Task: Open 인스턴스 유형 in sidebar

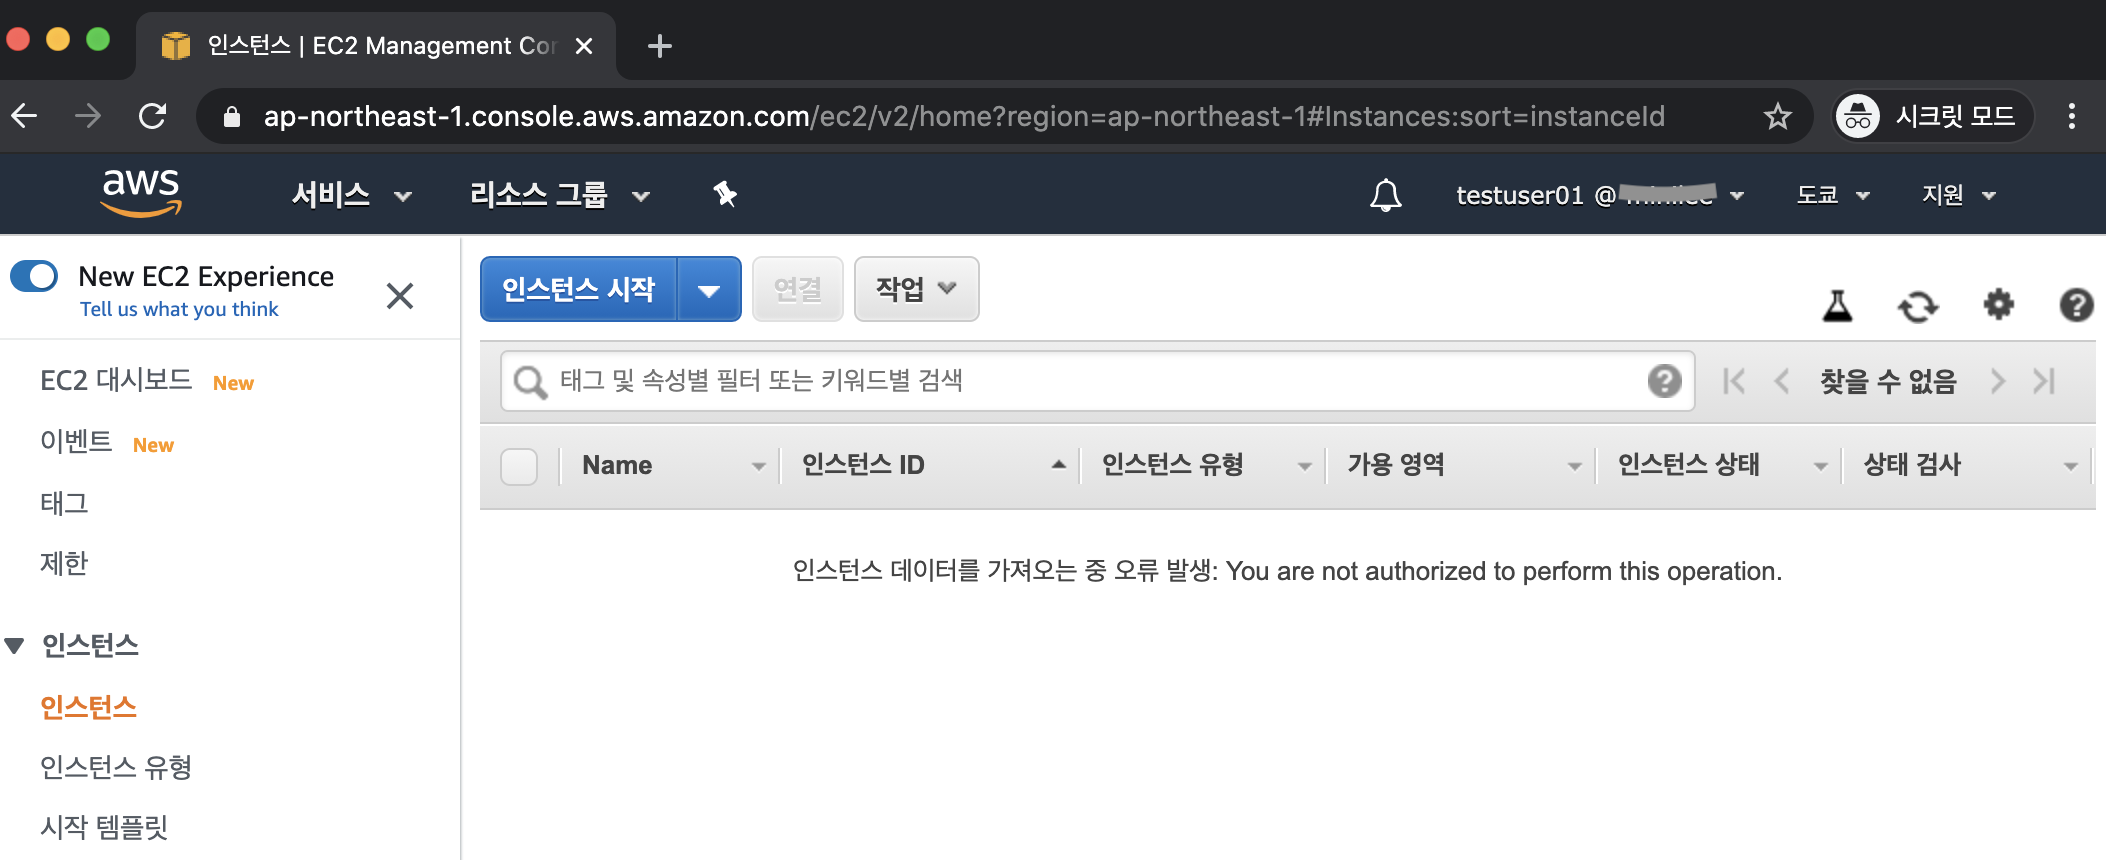Action: click(x=116, y=767)
